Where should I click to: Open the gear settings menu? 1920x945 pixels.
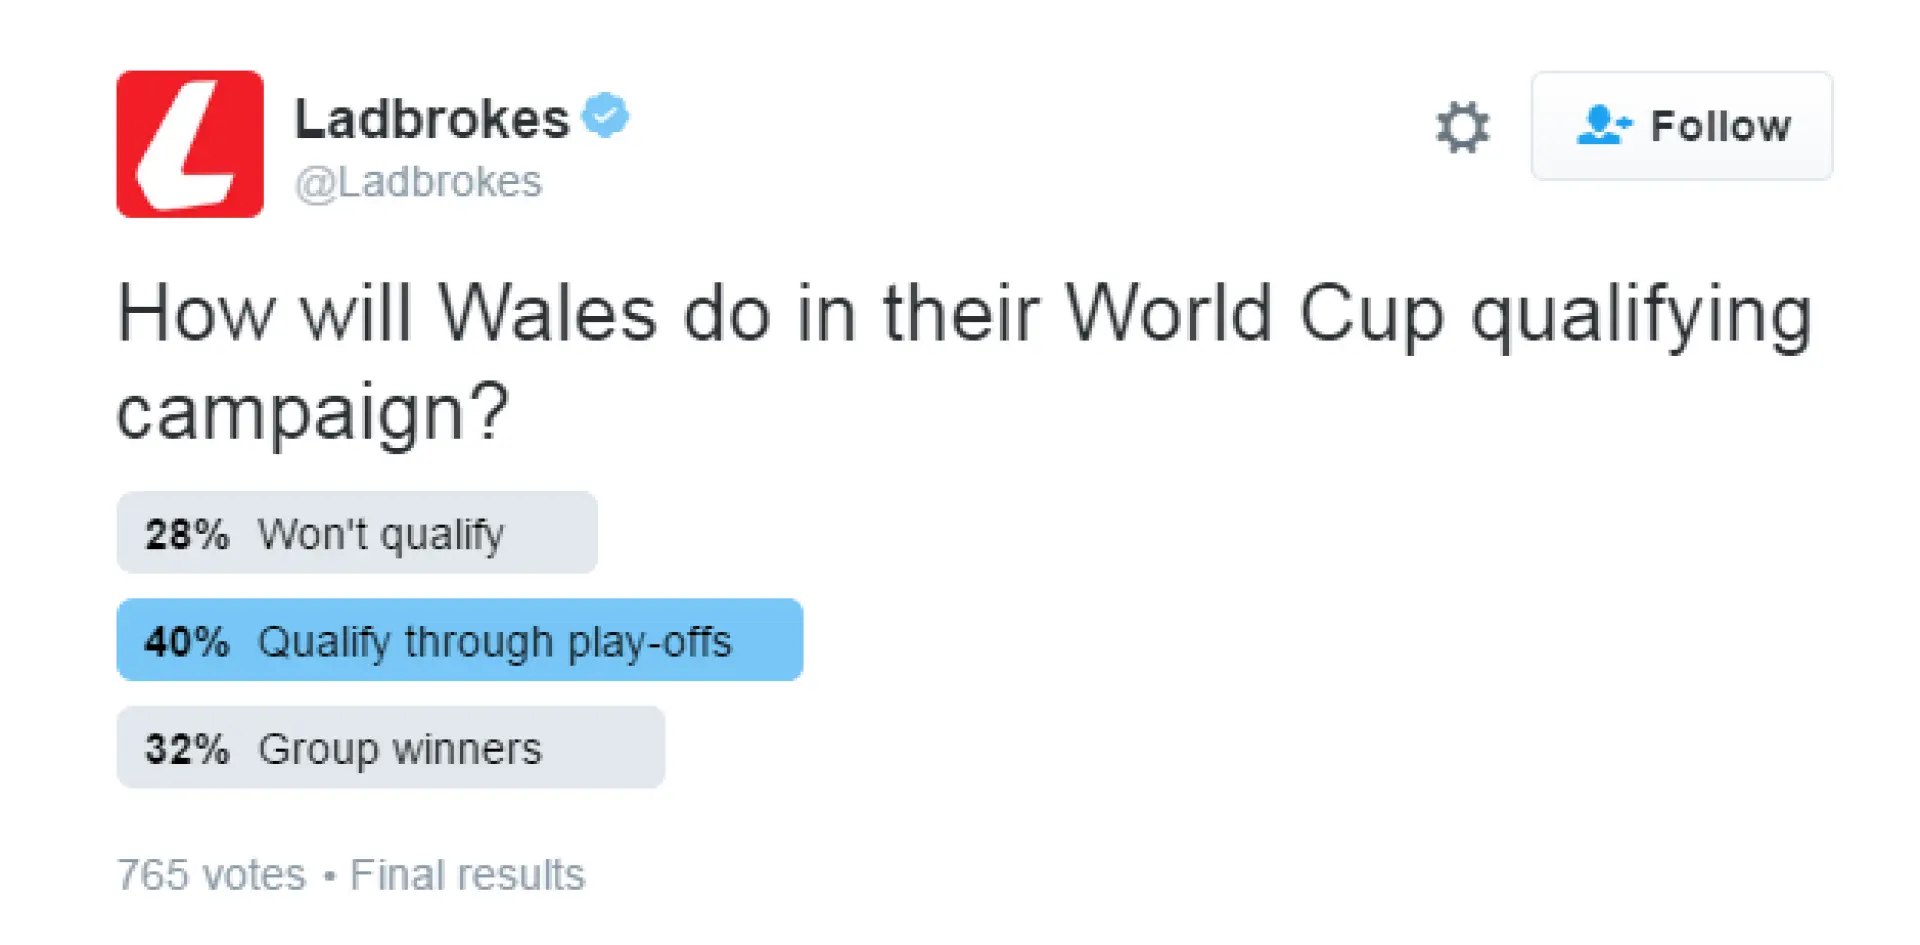(1462, 127)
